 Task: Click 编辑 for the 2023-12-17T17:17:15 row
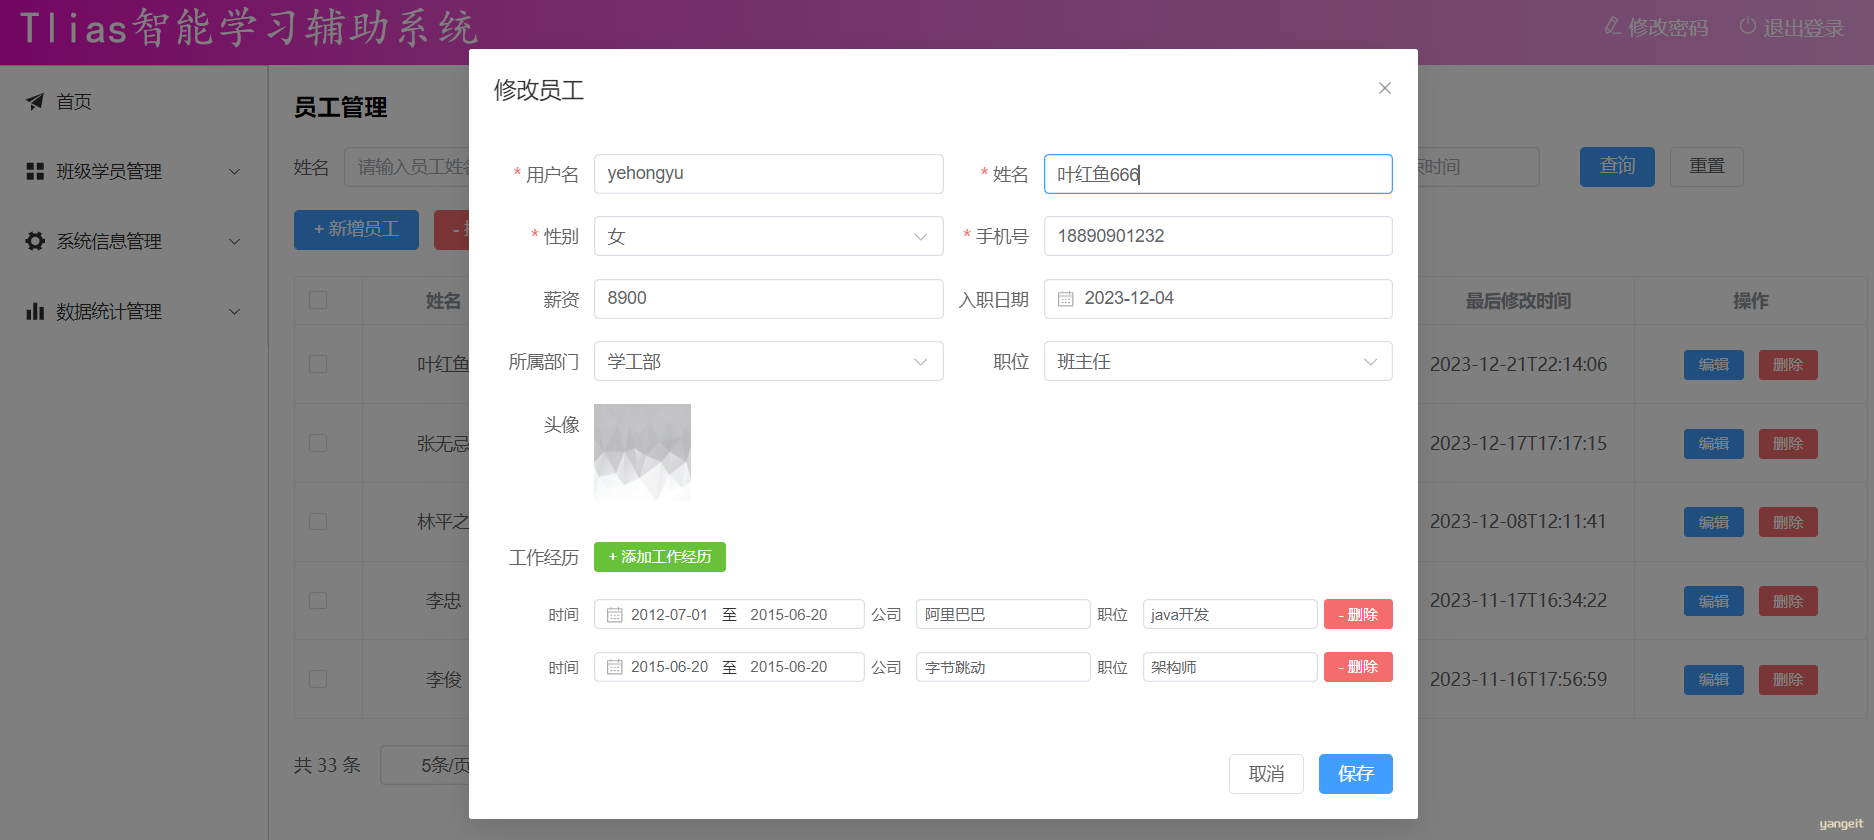pyautogui.click(x=1714, y=444)
